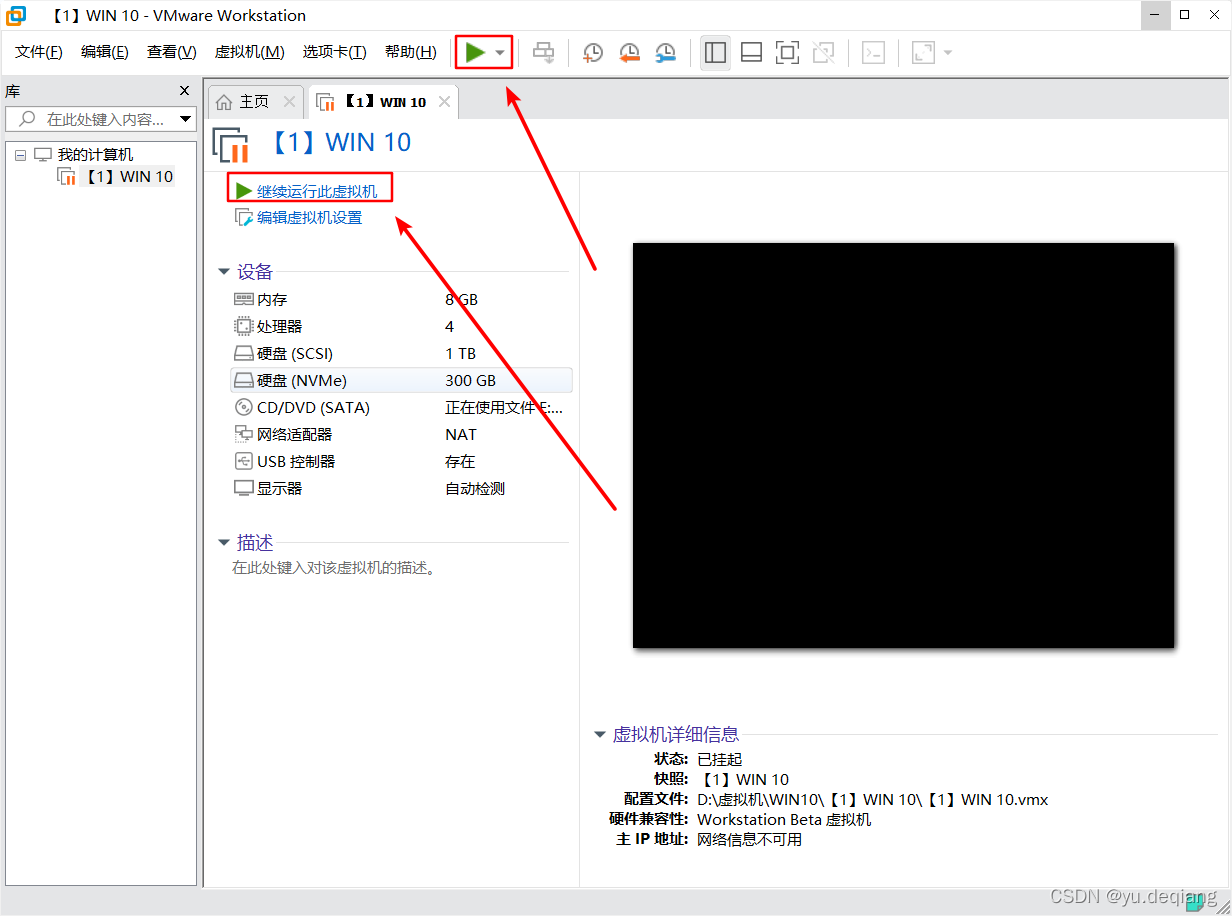
Task: Select the USB 控制器 device row
Action: (401, 461)
